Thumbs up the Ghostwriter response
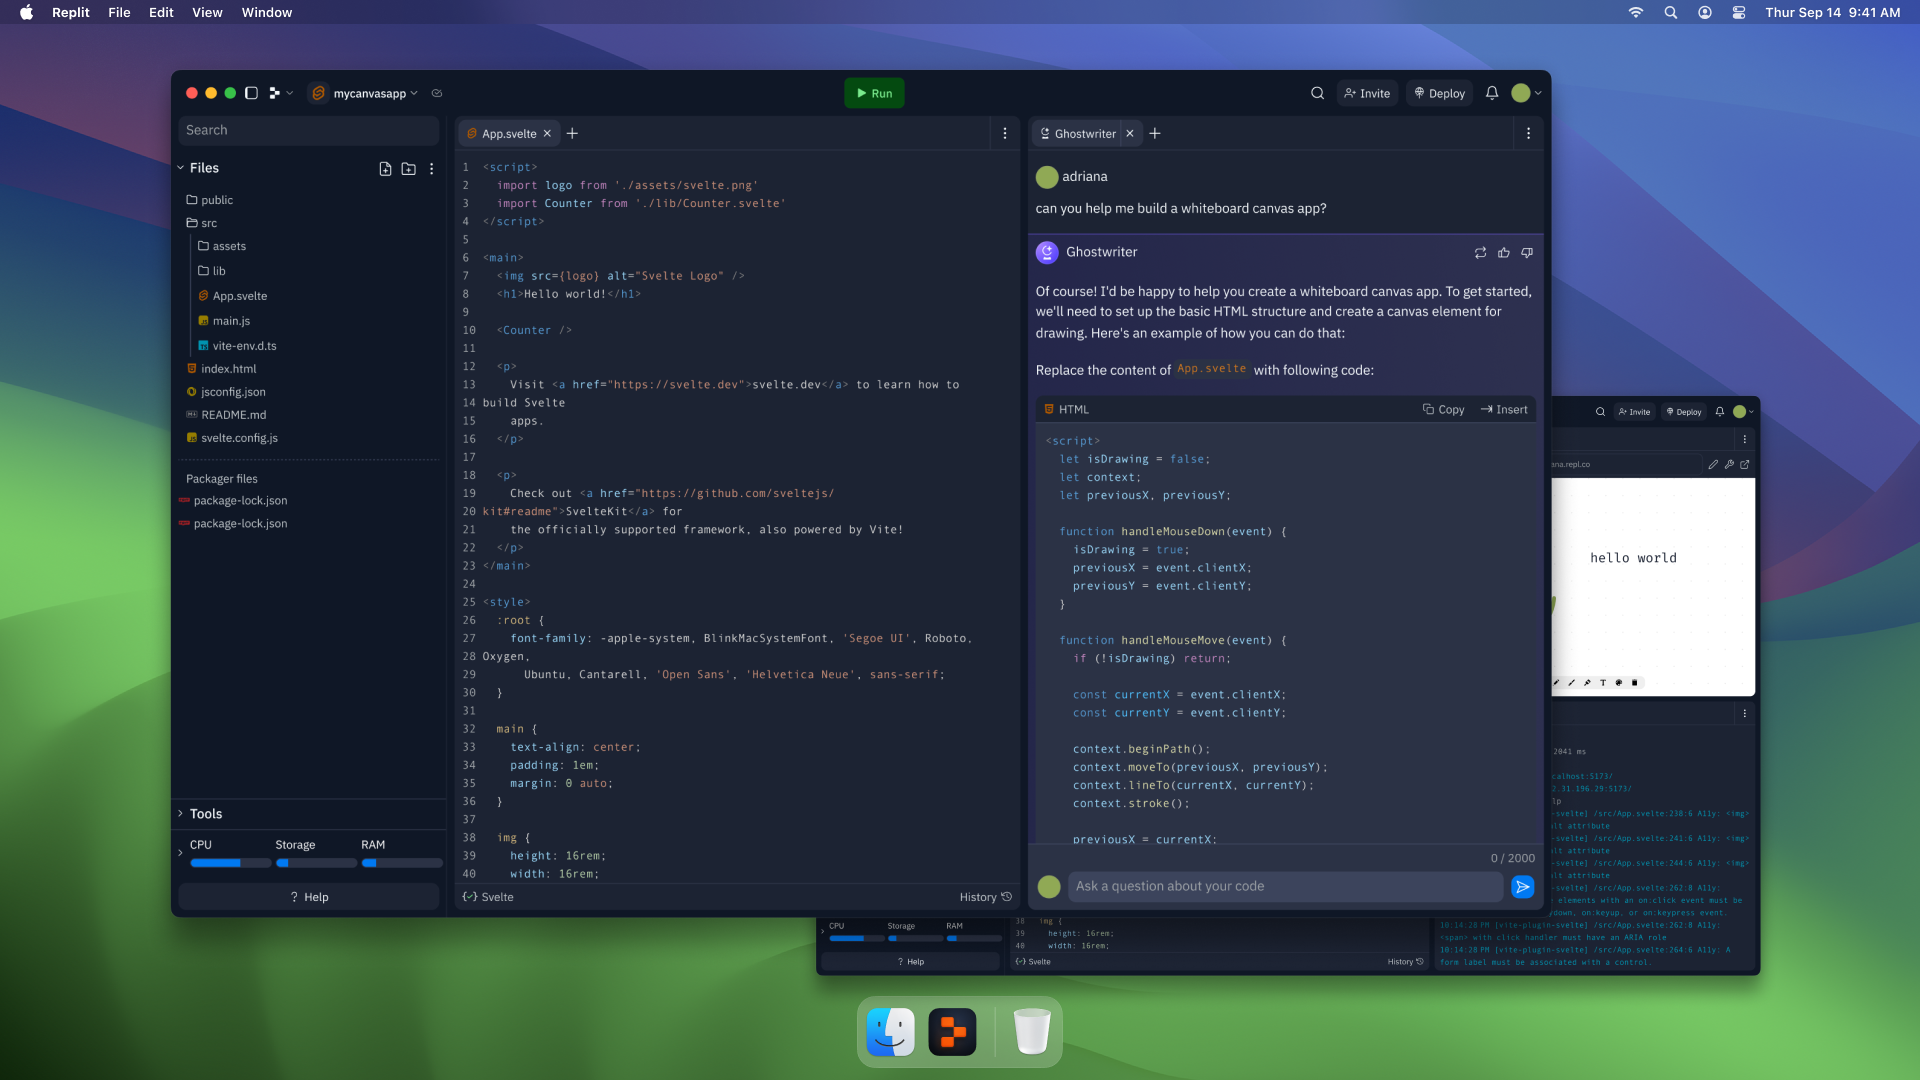 point(1503,253)
